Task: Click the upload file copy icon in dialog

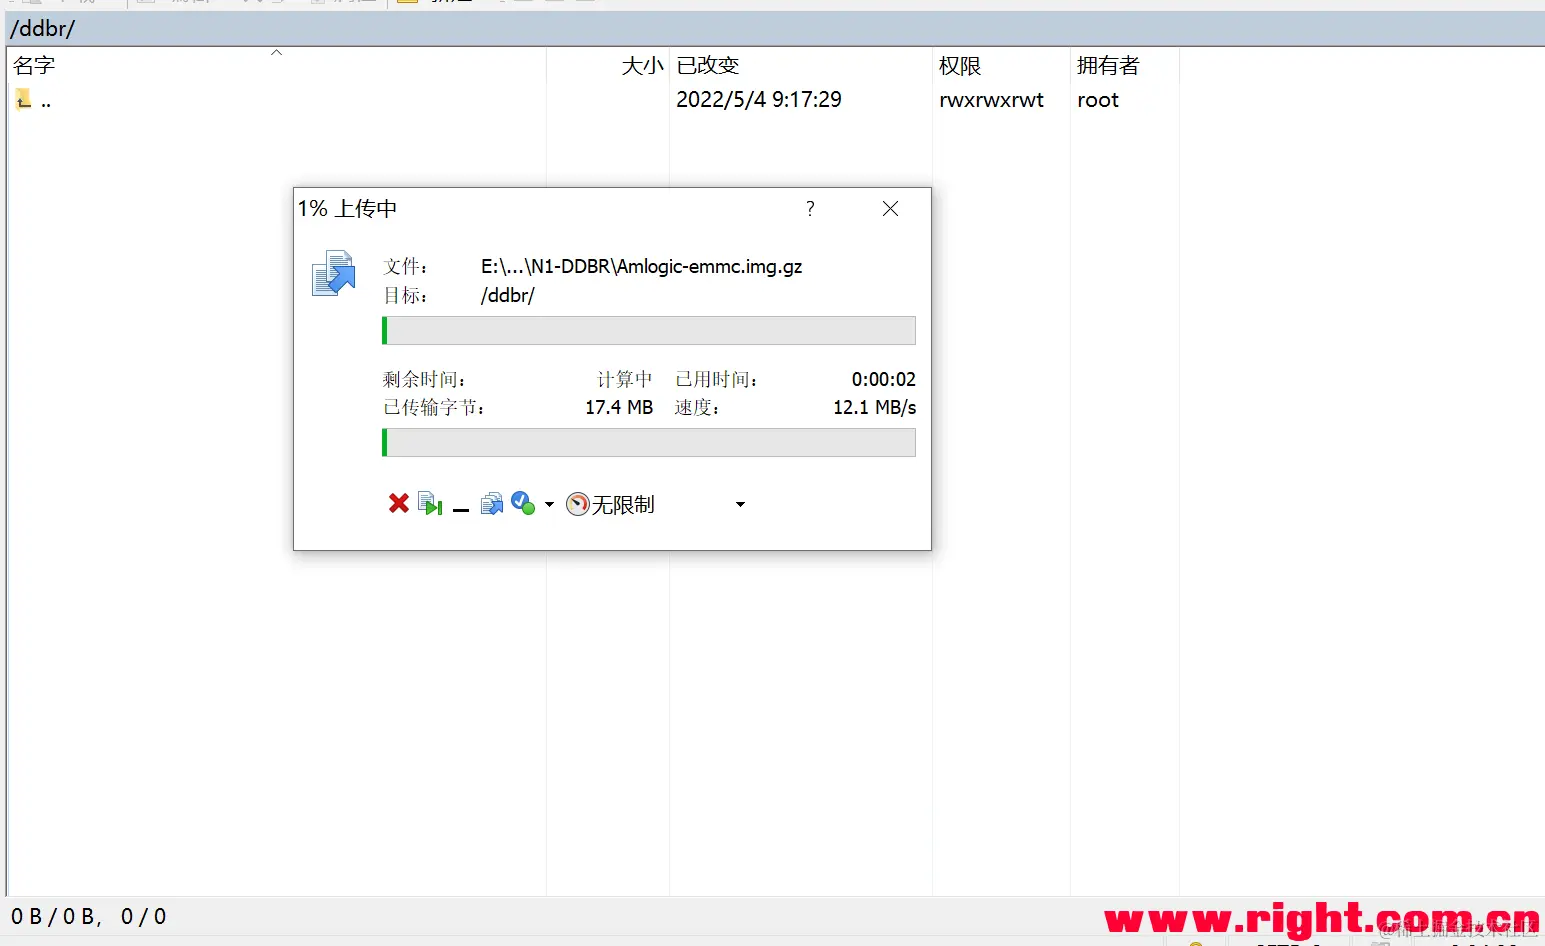Action: point(334,274)
